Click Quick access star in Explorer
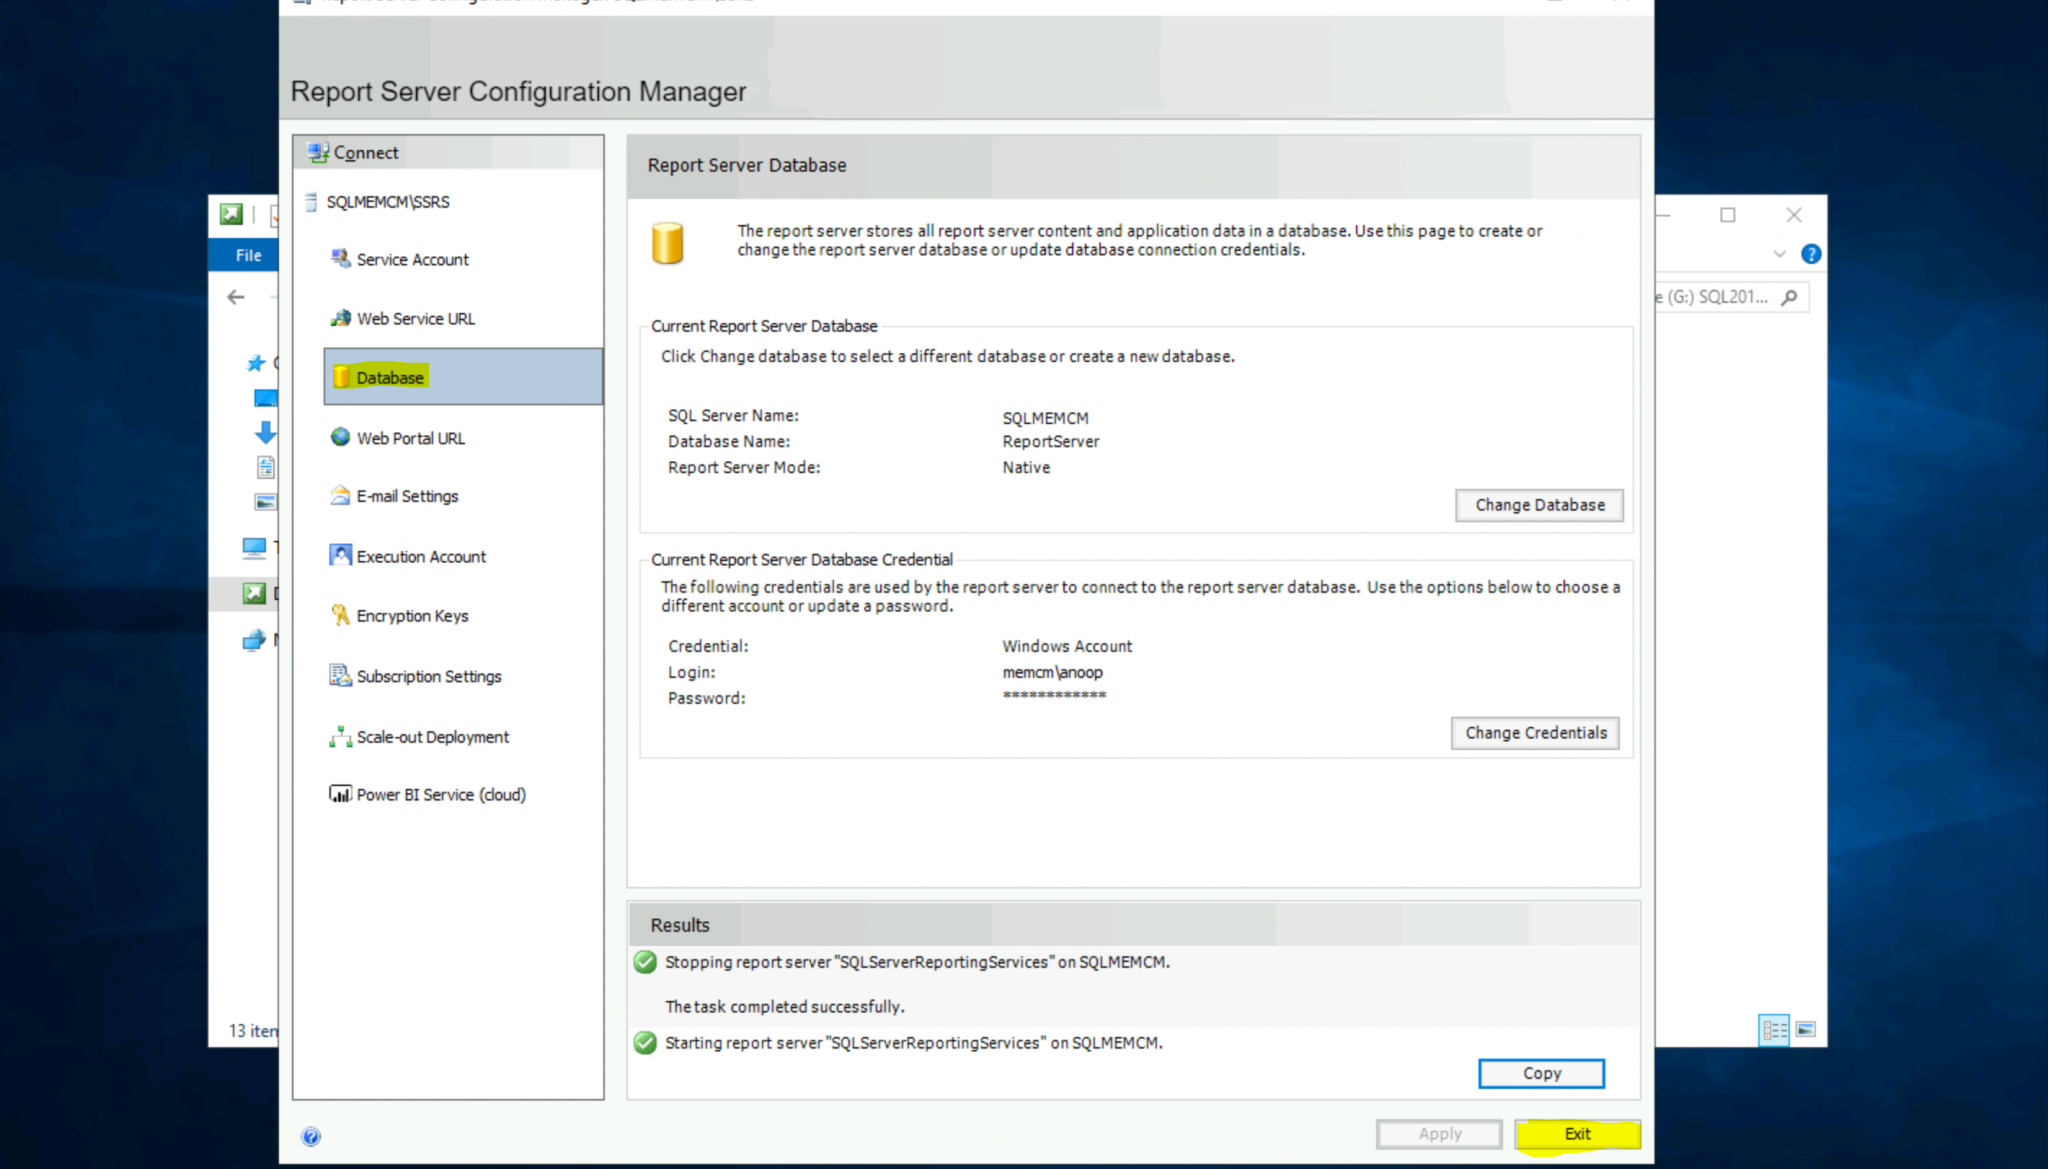 (x=256, y=363)
